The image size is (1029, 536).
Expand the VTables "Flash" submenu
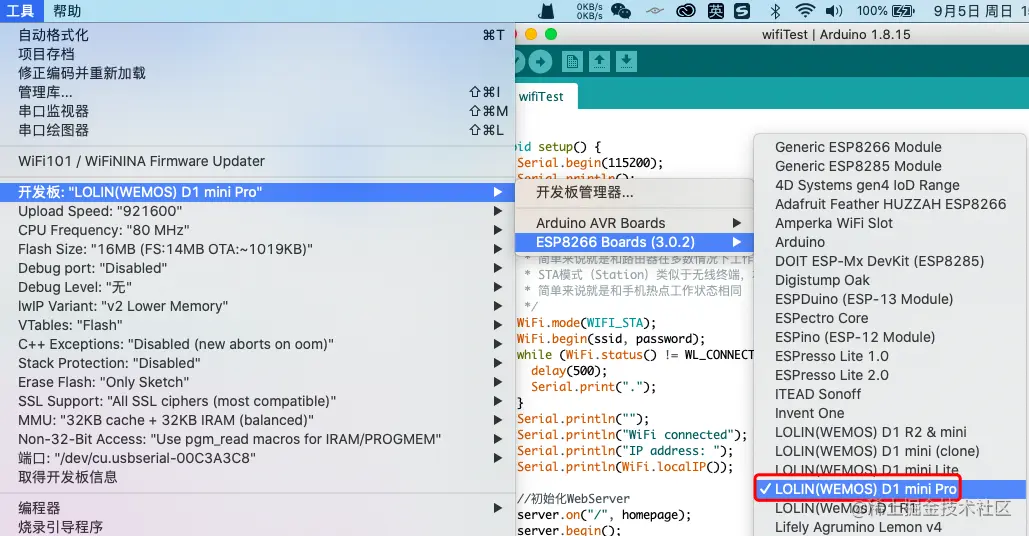pyautogui.click(x=257, y=325)
